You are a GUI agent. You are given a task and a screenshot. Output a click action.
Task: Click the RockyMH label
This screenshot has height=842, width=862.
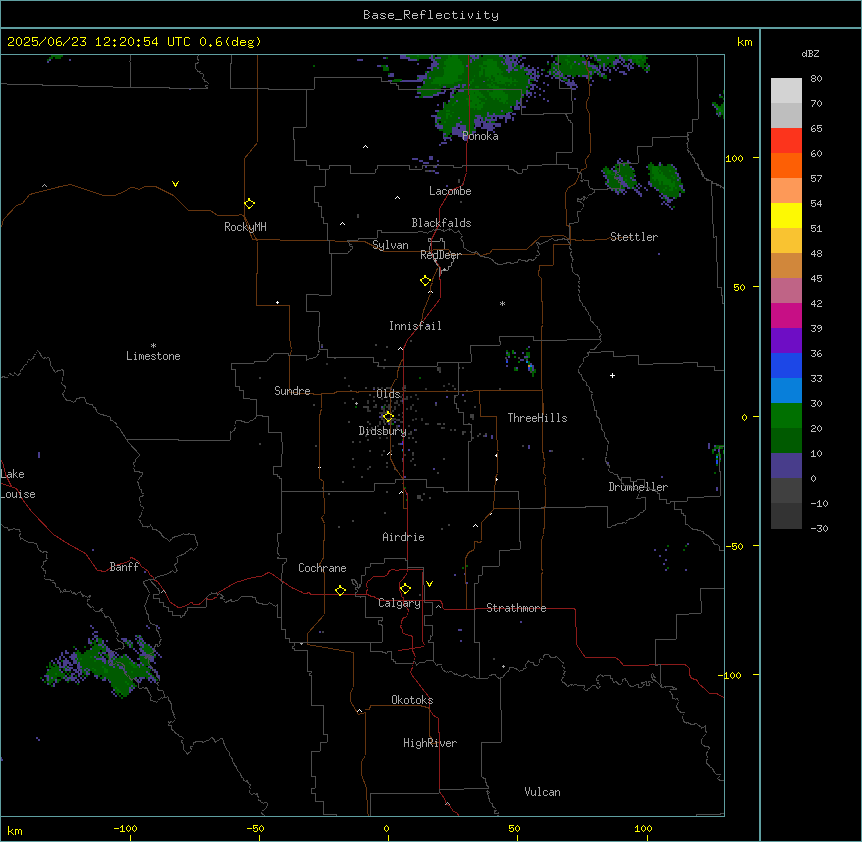245,227
